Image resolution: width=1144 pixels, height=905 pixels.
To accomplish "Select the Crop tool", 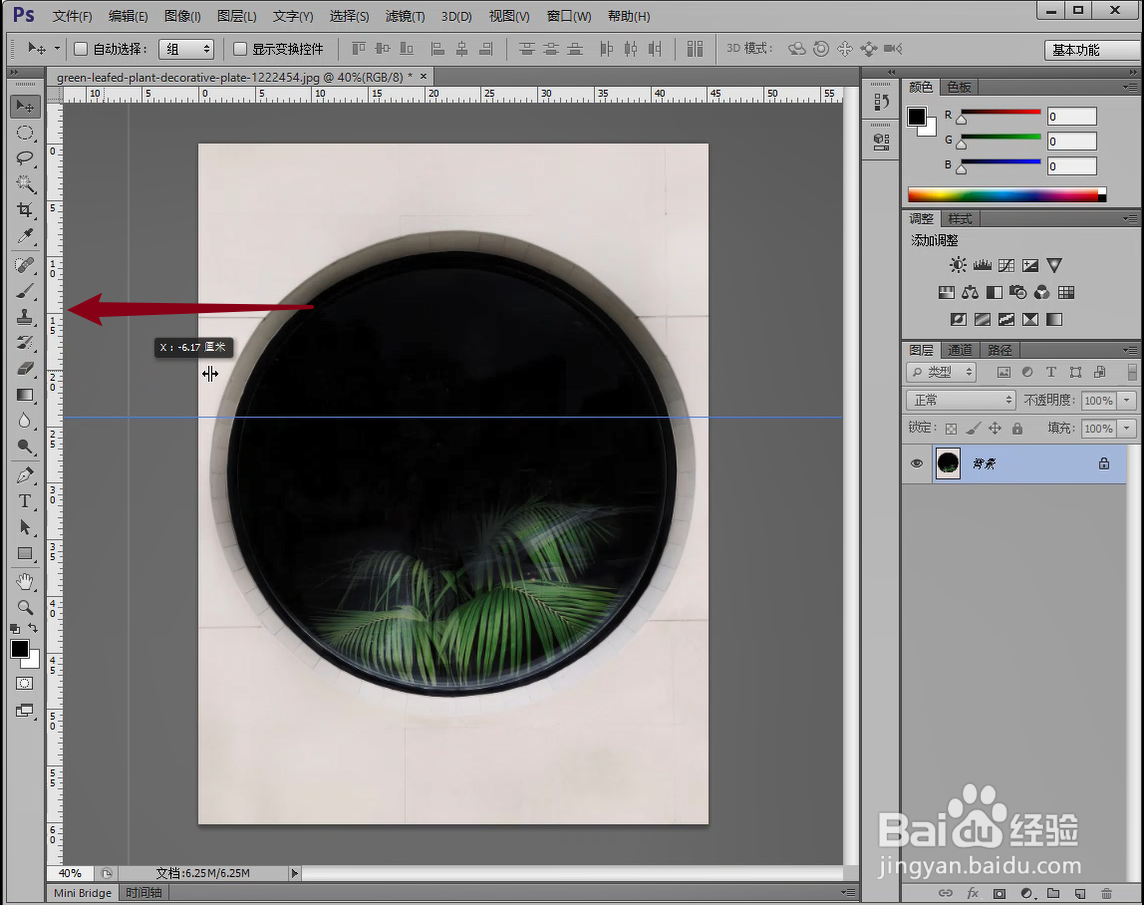I will coord(25,211).
